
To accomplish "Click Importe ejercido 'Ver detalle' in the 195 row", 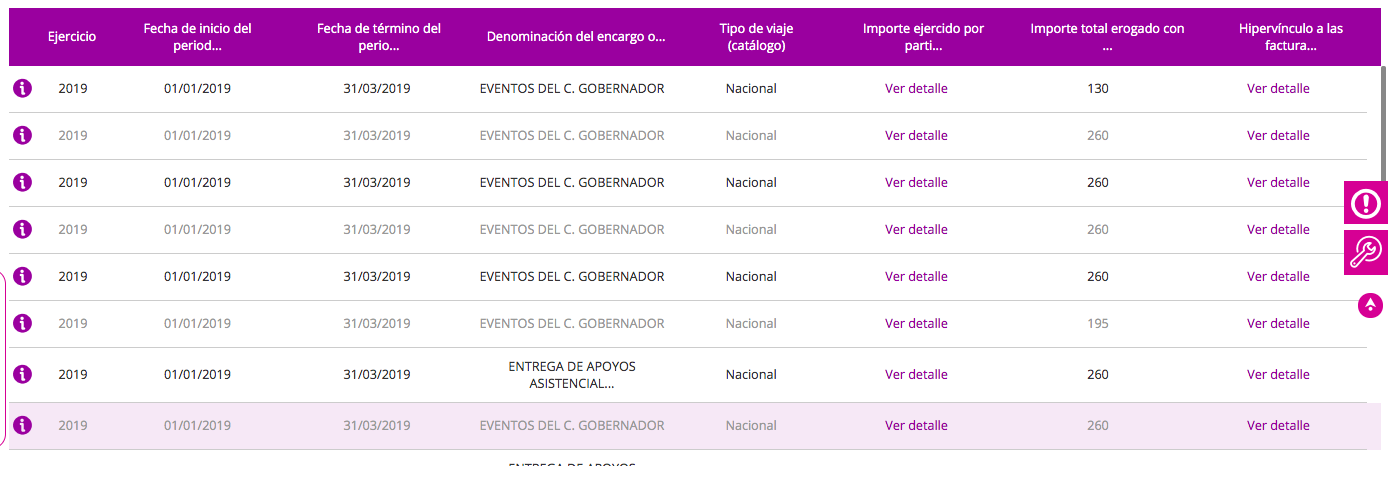I will tap(916, 323).
